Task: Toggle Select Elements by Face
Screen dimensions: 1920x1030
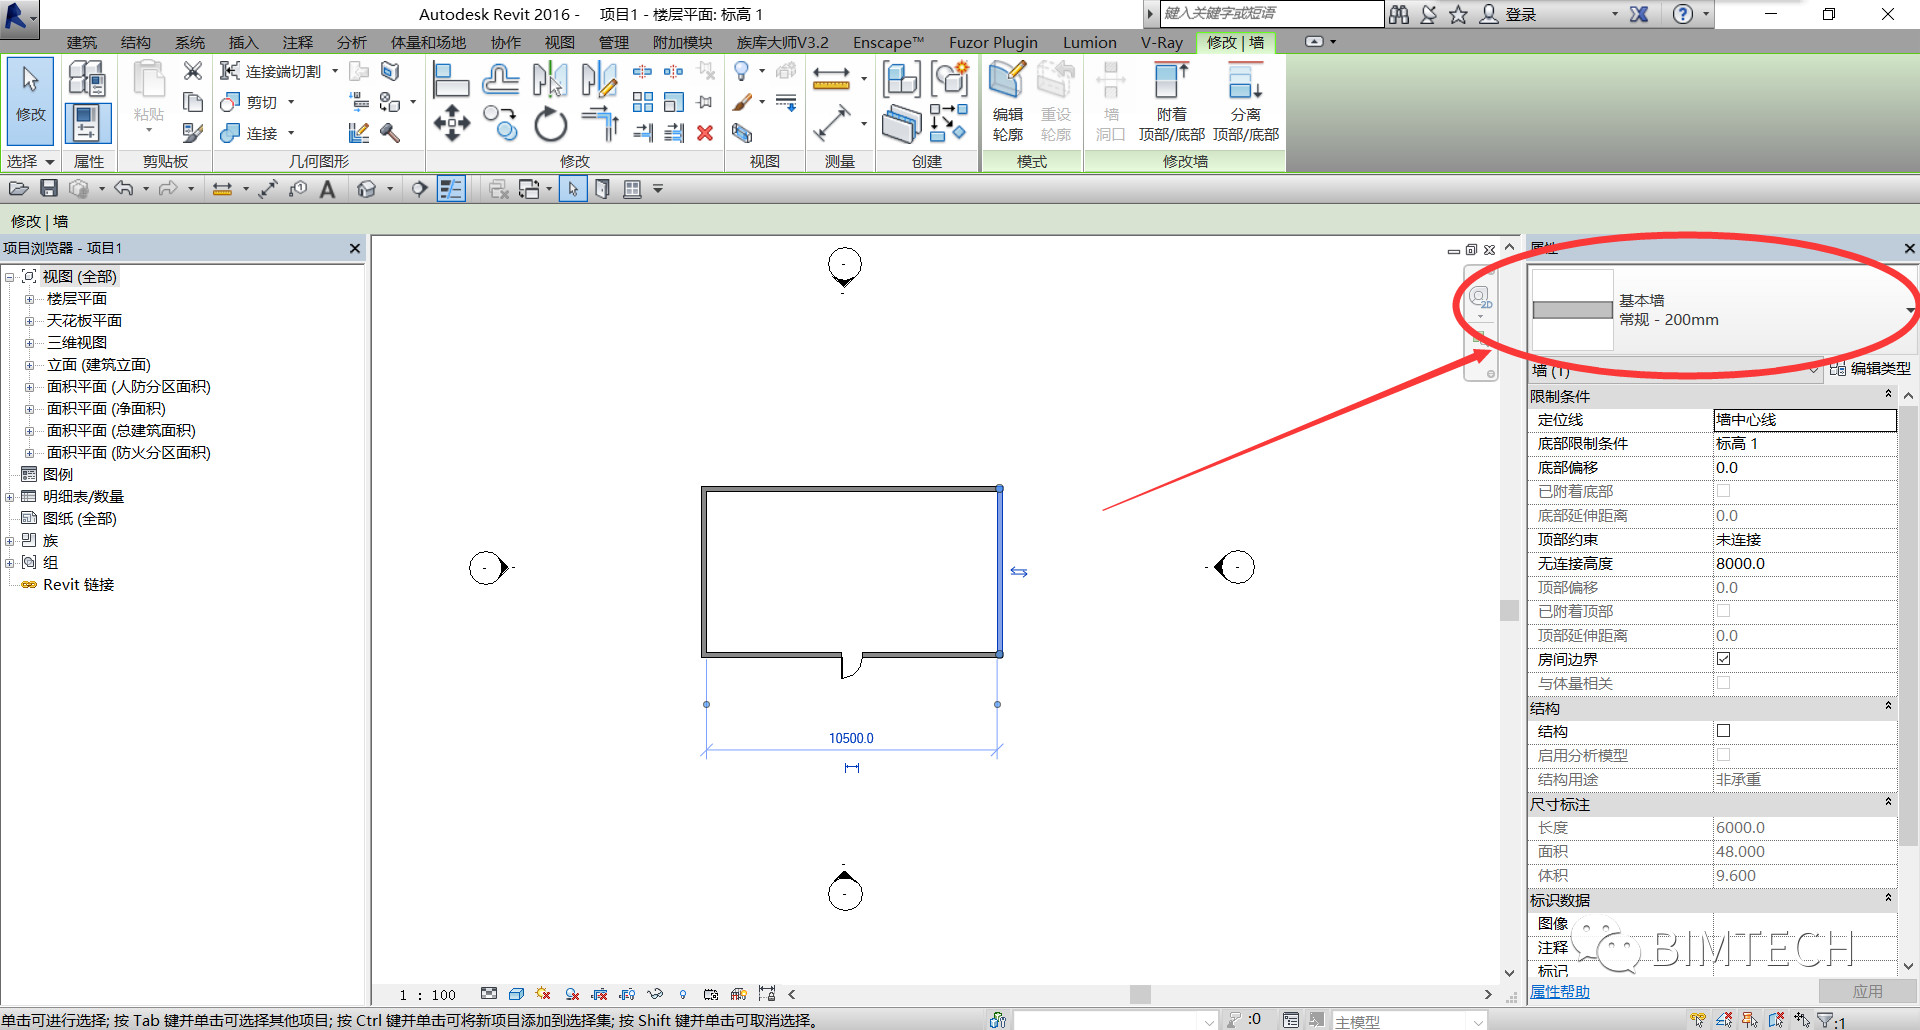Action: point(1776,1020)
